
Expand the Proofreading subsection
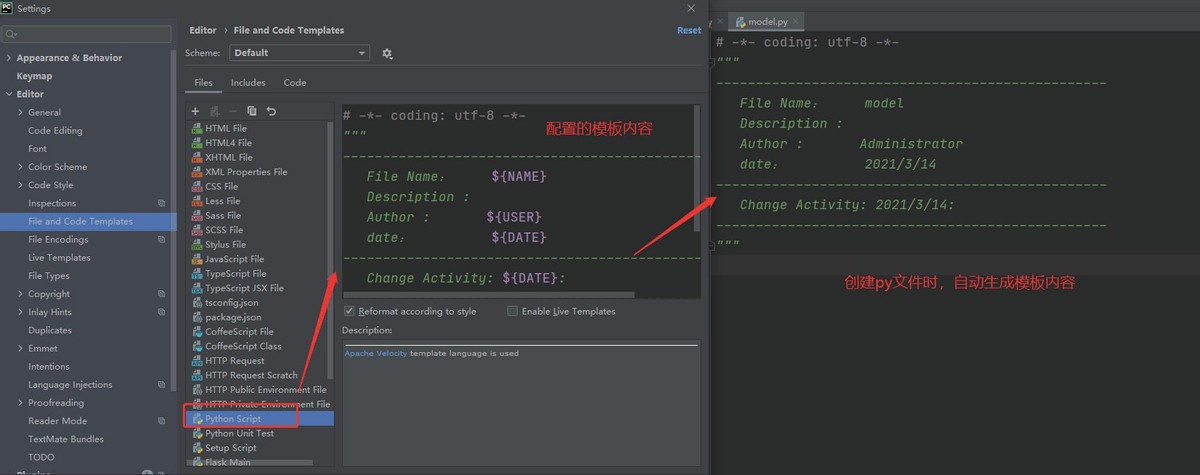(x=20, y=403)
